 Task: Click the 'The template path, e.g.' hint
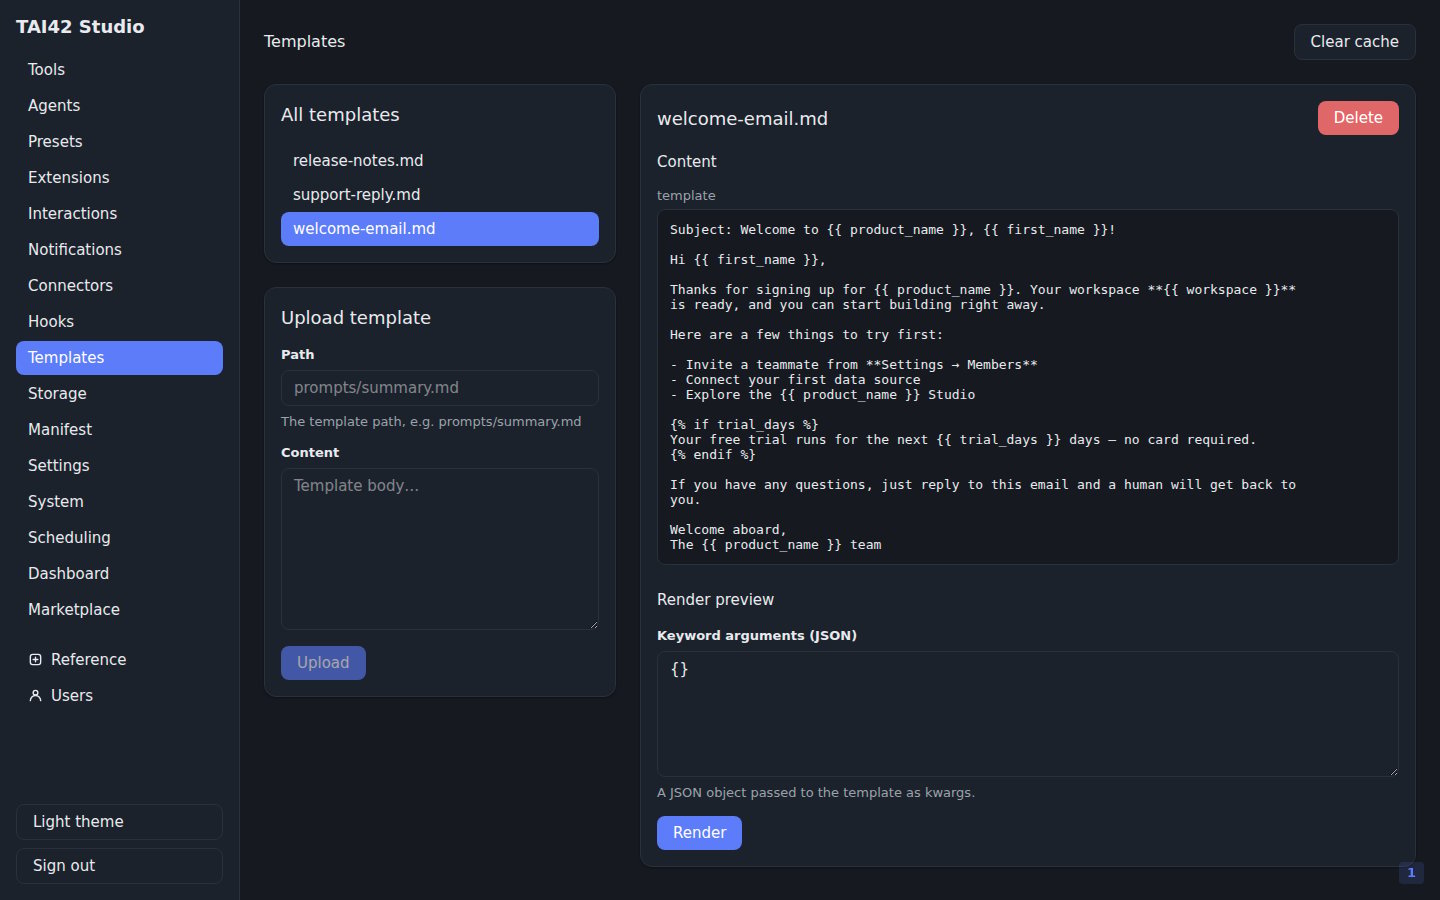[x=431, y=422]
